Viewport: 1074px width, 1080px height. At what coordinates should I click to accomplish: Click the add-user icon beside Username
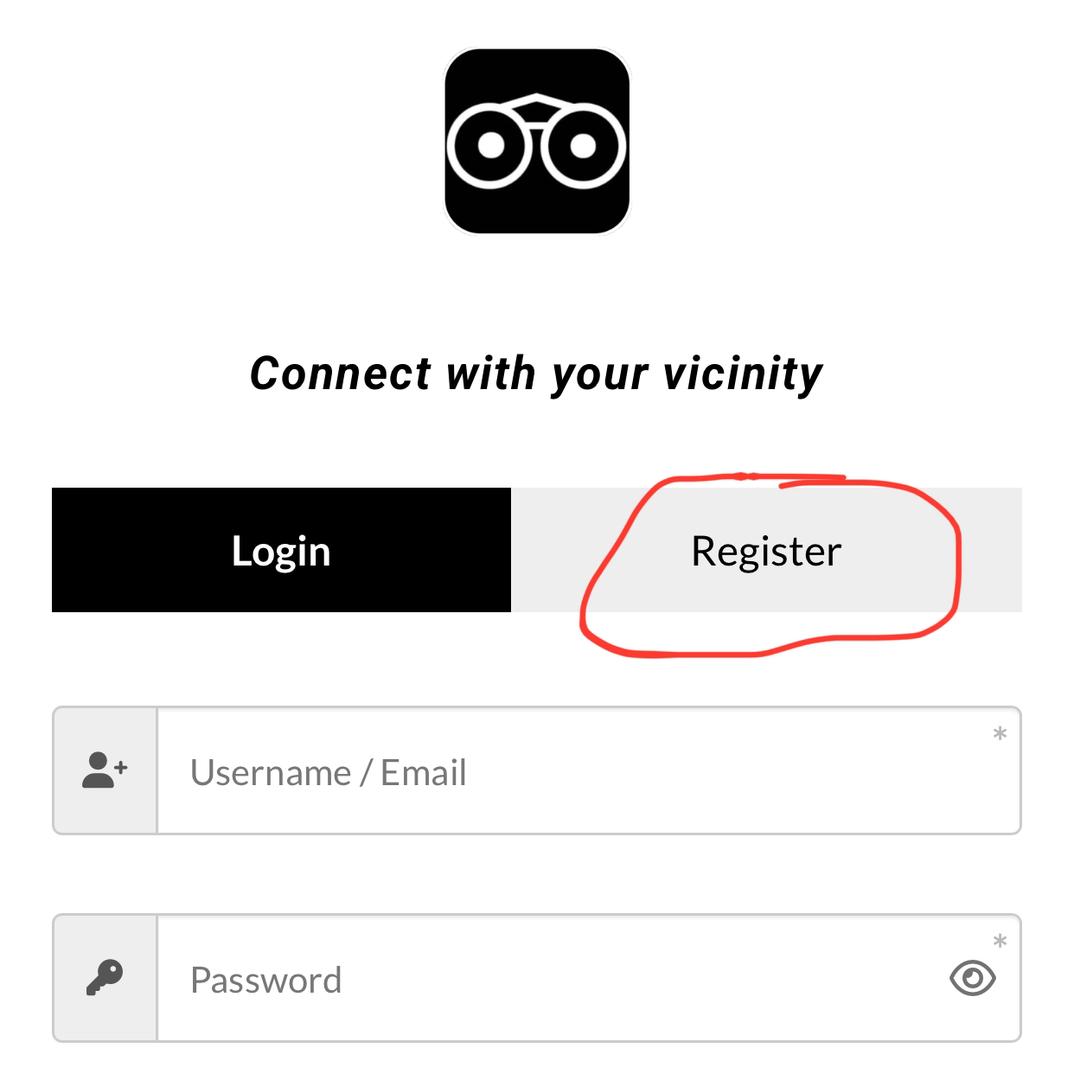pyautogui.click(x=105, y=770)
